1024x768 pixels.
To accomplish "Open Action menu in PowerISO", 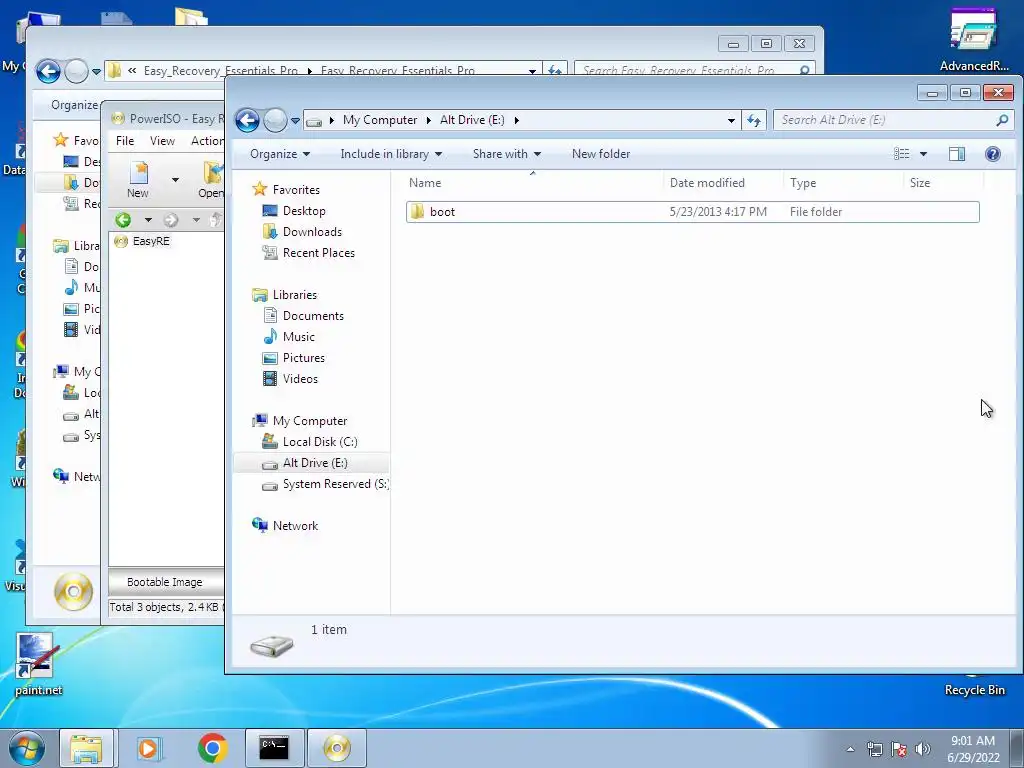I will pos(207,141).
